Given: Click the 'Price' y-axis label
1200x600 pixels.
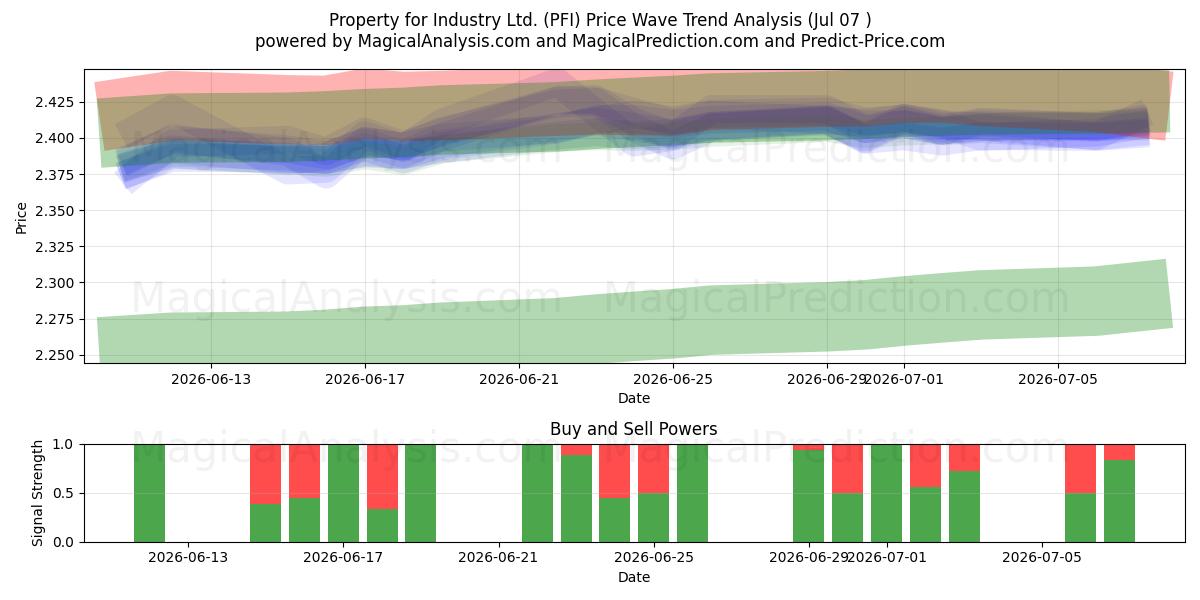Looking at the screenshot, I should tap(22, 216).
